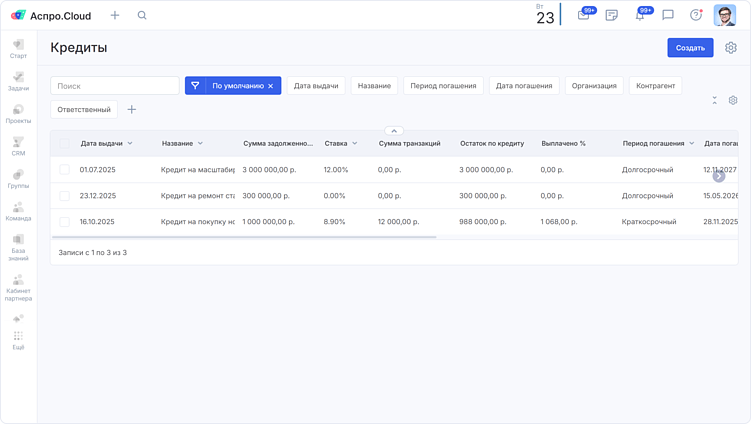Viewport: 751px width, 424px height.
Task: Open Дата выдачи column header dropdown
Action: (130, 144)
